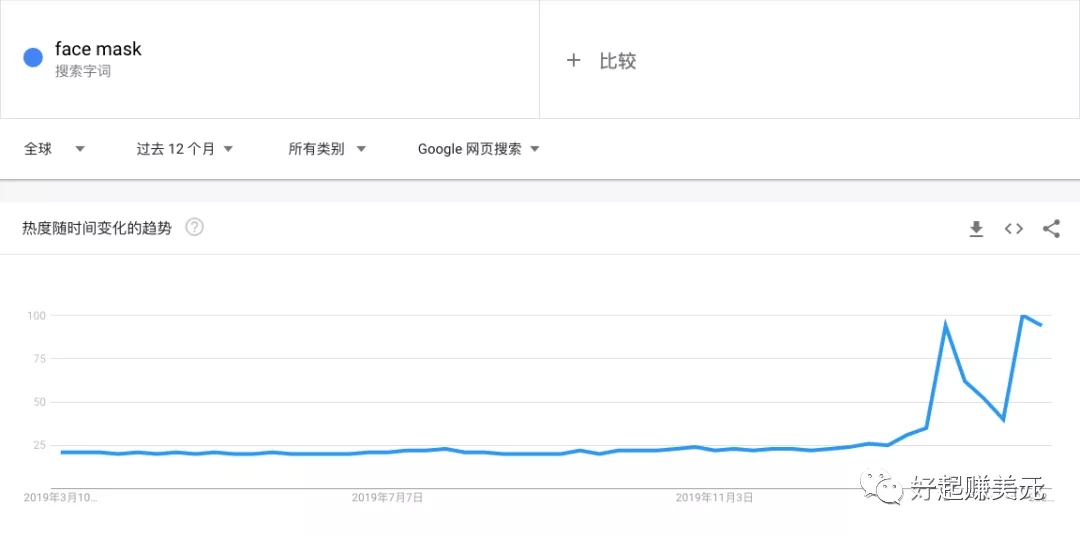This screenshot has width=1080, height=536.
Task: Expand the 所有类别 category dropdown
Action: pyautogui.click(x=326, y=149)
